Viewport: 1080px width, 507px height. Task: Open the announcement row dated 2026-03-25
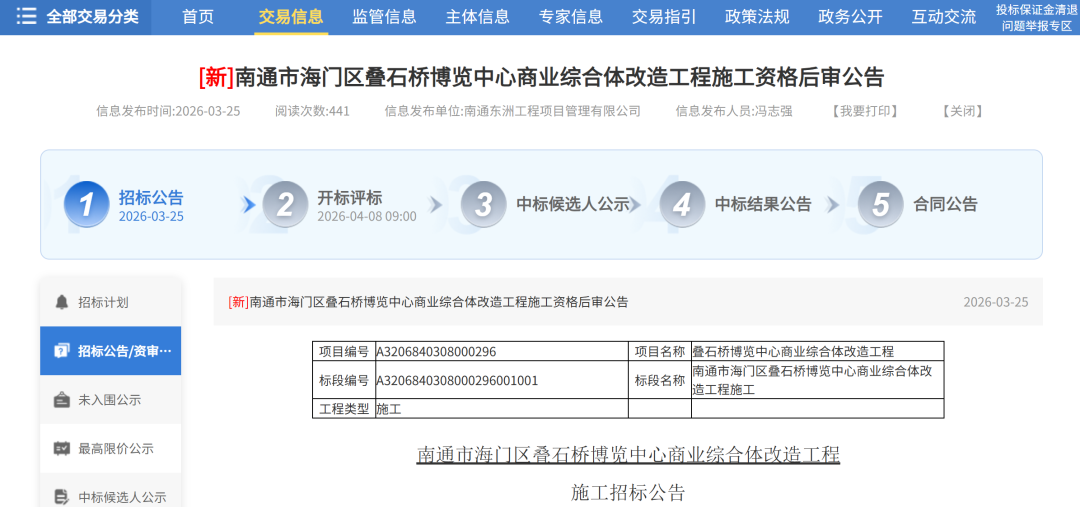pyautogui.click(x=627, y=302)
